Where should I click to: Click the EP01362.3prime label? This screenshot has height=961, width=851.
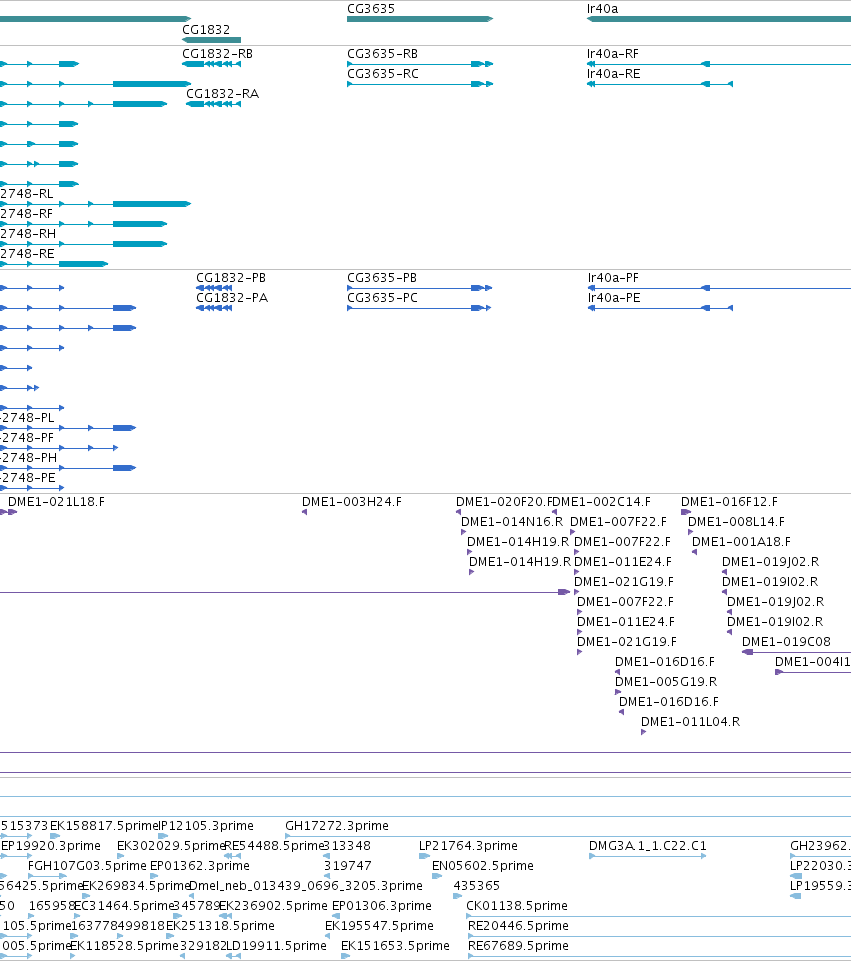(200, 866)
